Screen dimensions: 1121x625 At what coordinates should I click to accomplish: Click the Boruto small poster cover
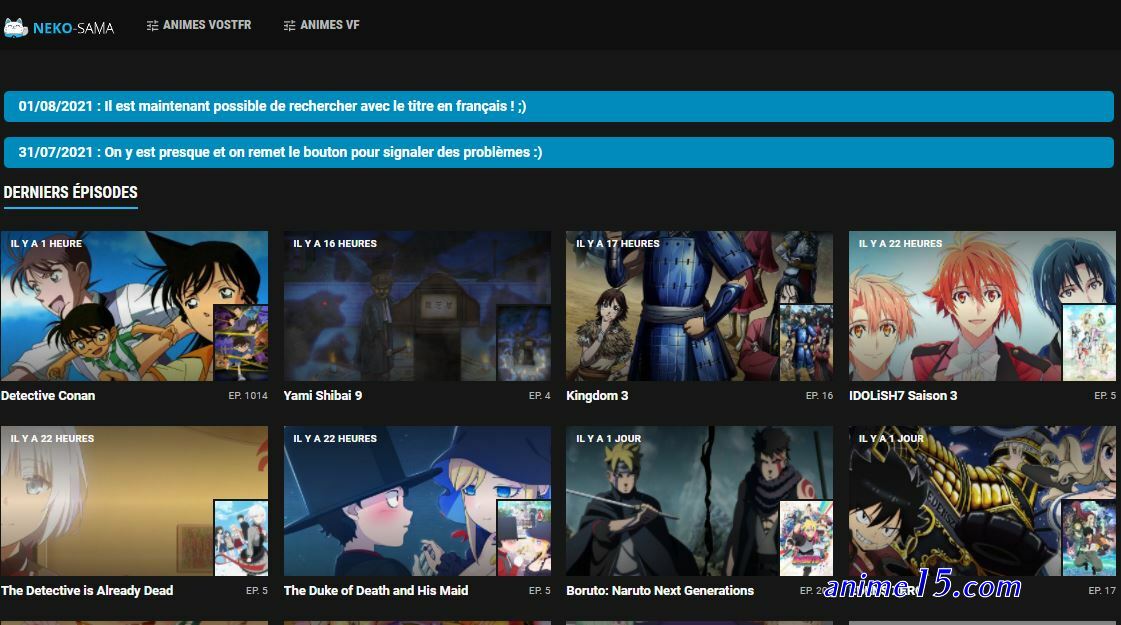806,538
